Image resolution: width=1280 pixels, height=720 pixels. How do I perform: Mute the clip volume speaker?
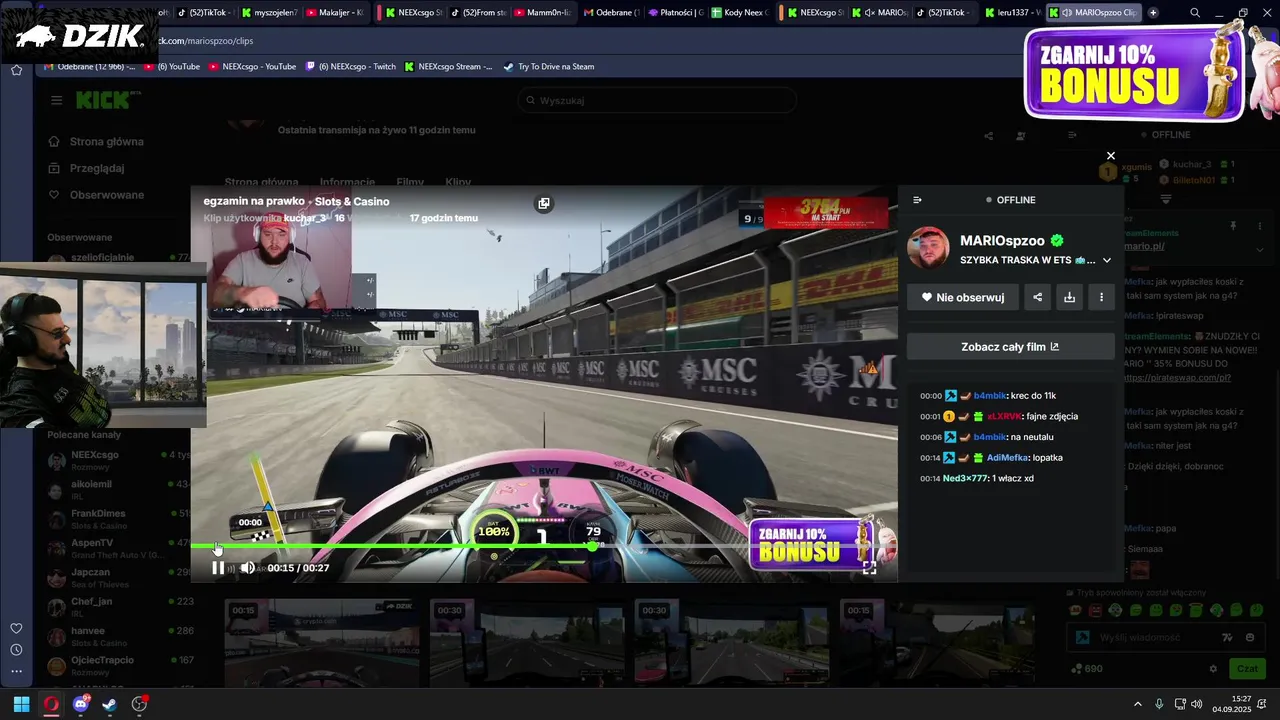tap(247, 568)
